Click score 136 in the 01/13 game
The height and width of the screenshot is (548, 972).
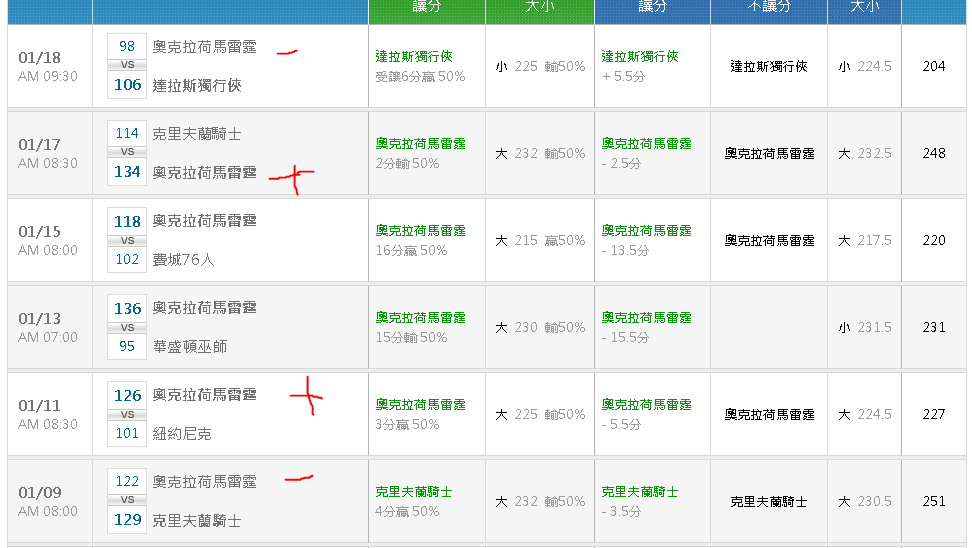127,308
